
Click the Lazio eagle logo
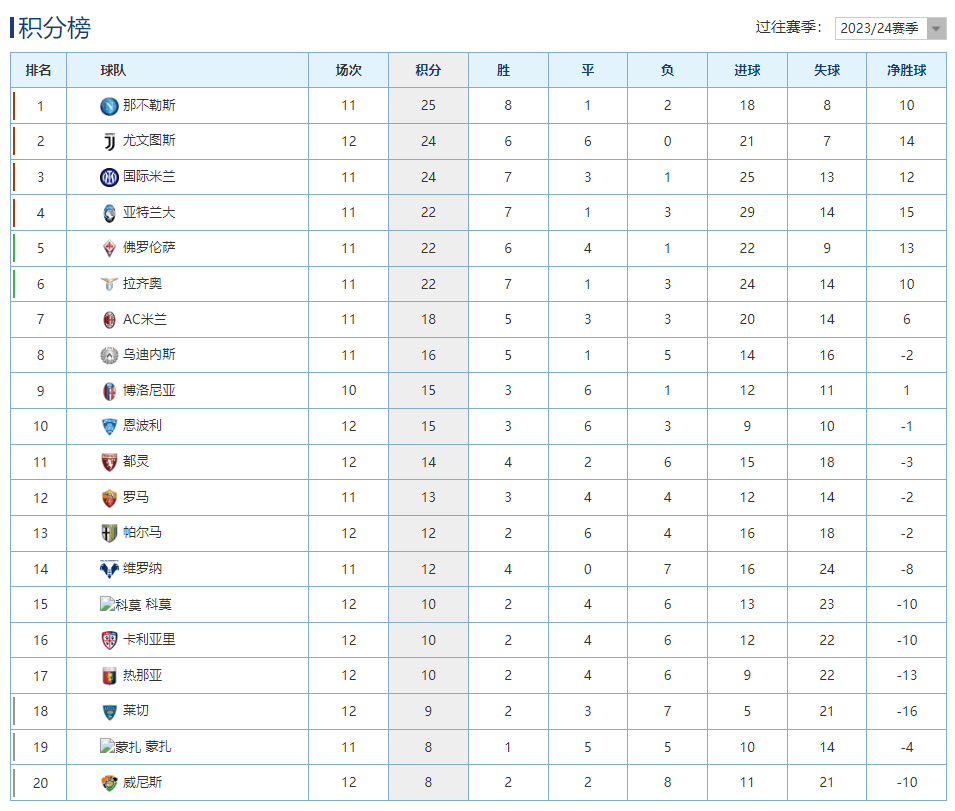point(109,284)
